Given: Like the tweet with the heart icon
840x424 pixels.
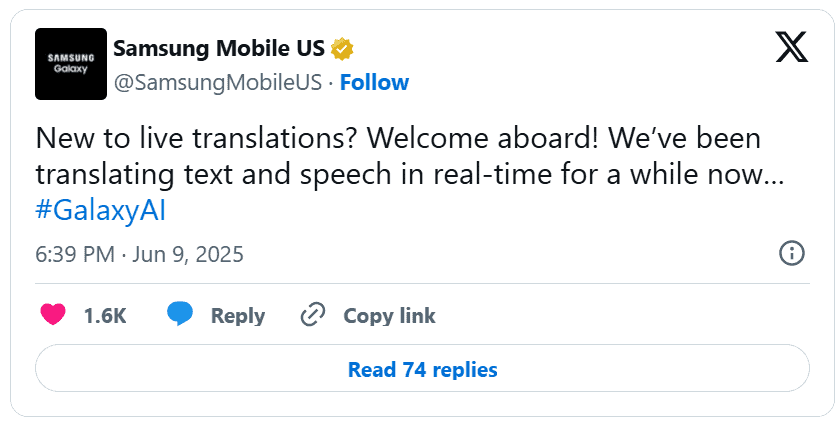Looking at the screenshot, I should [x=53, y=315].
